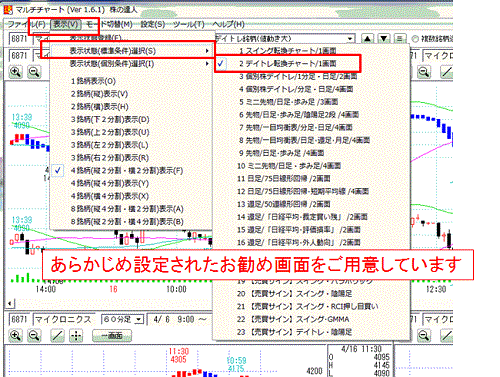Select the line drawing tool in bottom chart
Screen dimensions: 500x377
pos(57,335)
